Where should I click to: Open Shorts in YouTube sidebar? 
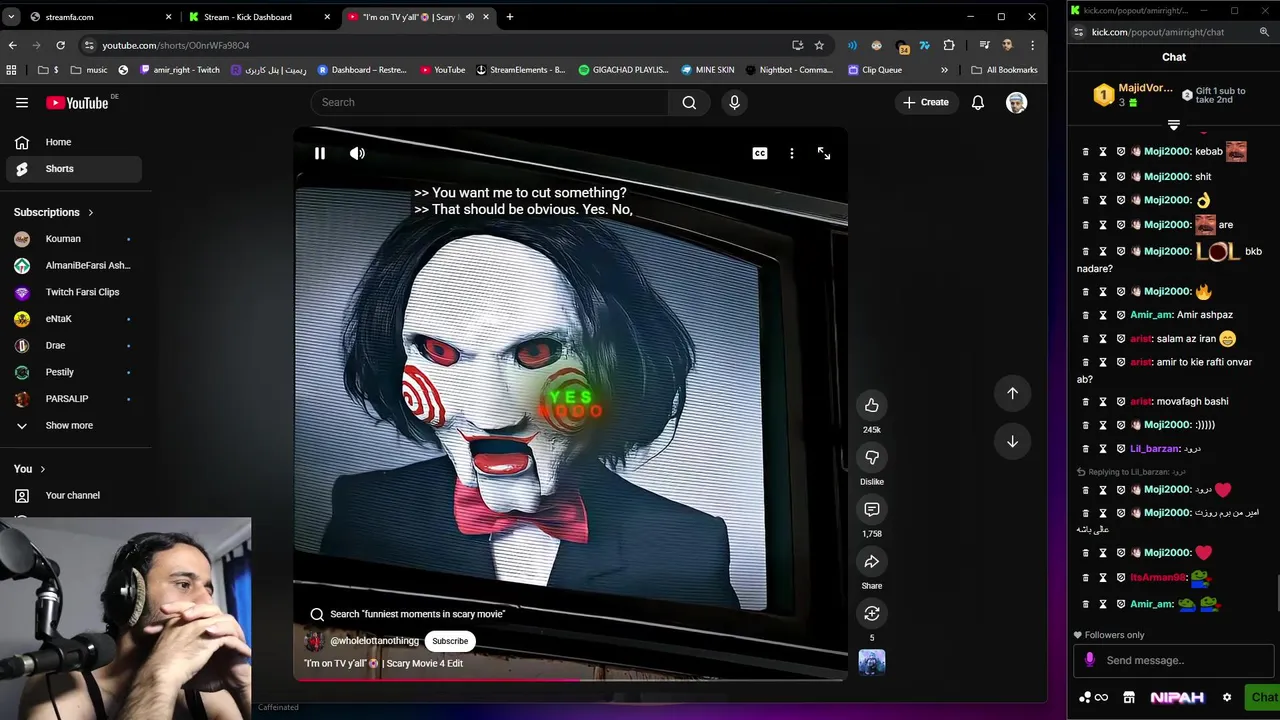pyautogui.click(x=72, y=169)
